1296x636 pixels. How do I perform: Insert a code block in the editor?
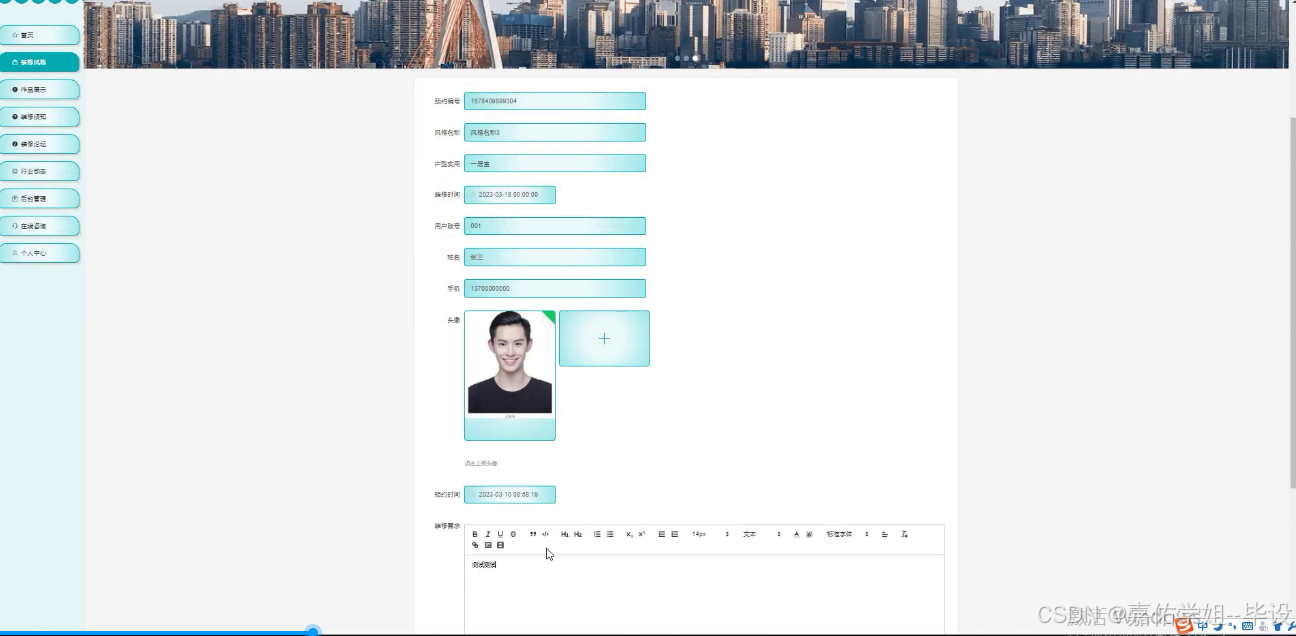pyautogui.click(x=545, y=534)
